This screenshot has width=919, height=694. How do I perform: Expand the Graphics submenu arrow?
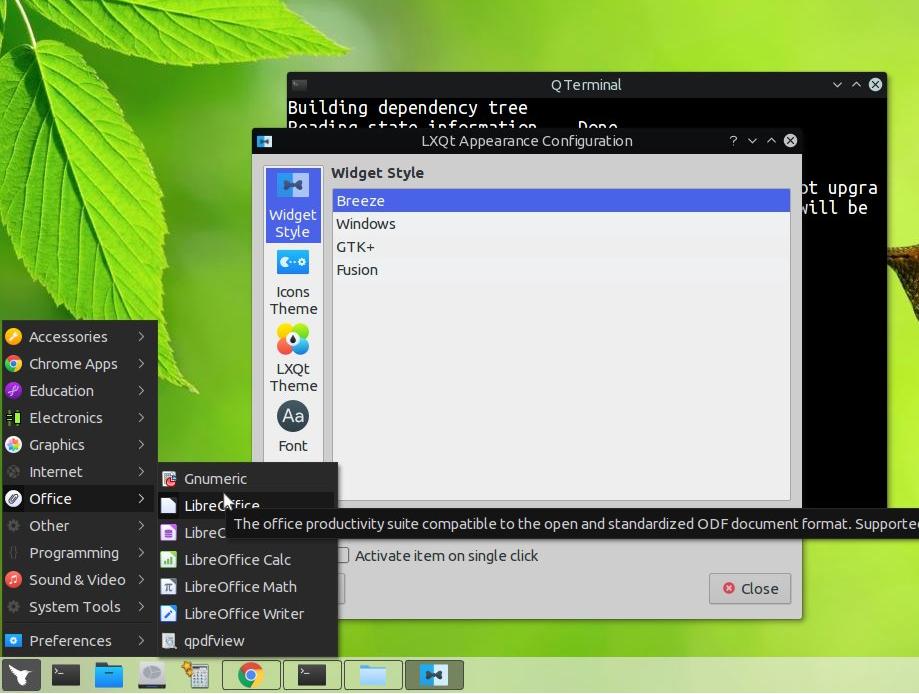pos(141,444)
